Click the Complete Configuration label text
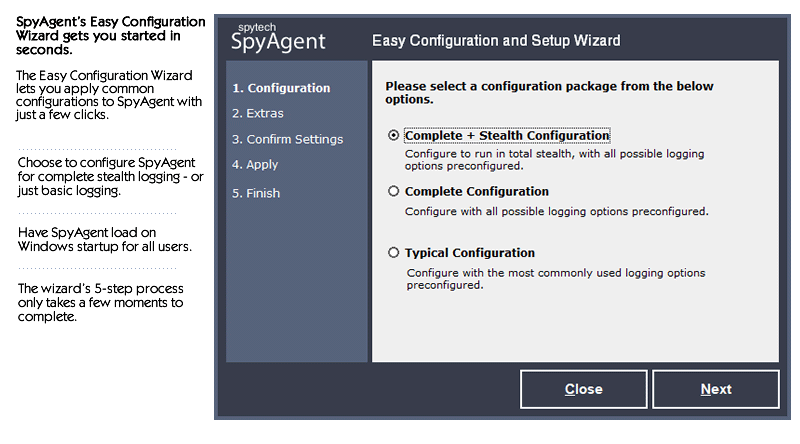 (x=477, y=191)
